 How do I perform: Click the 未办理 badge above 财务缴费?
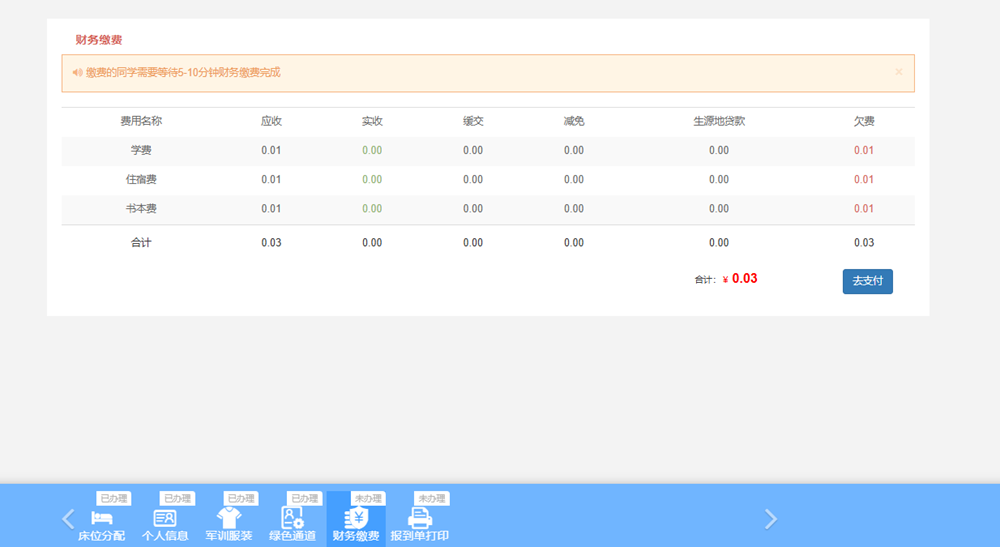(368, 498)
